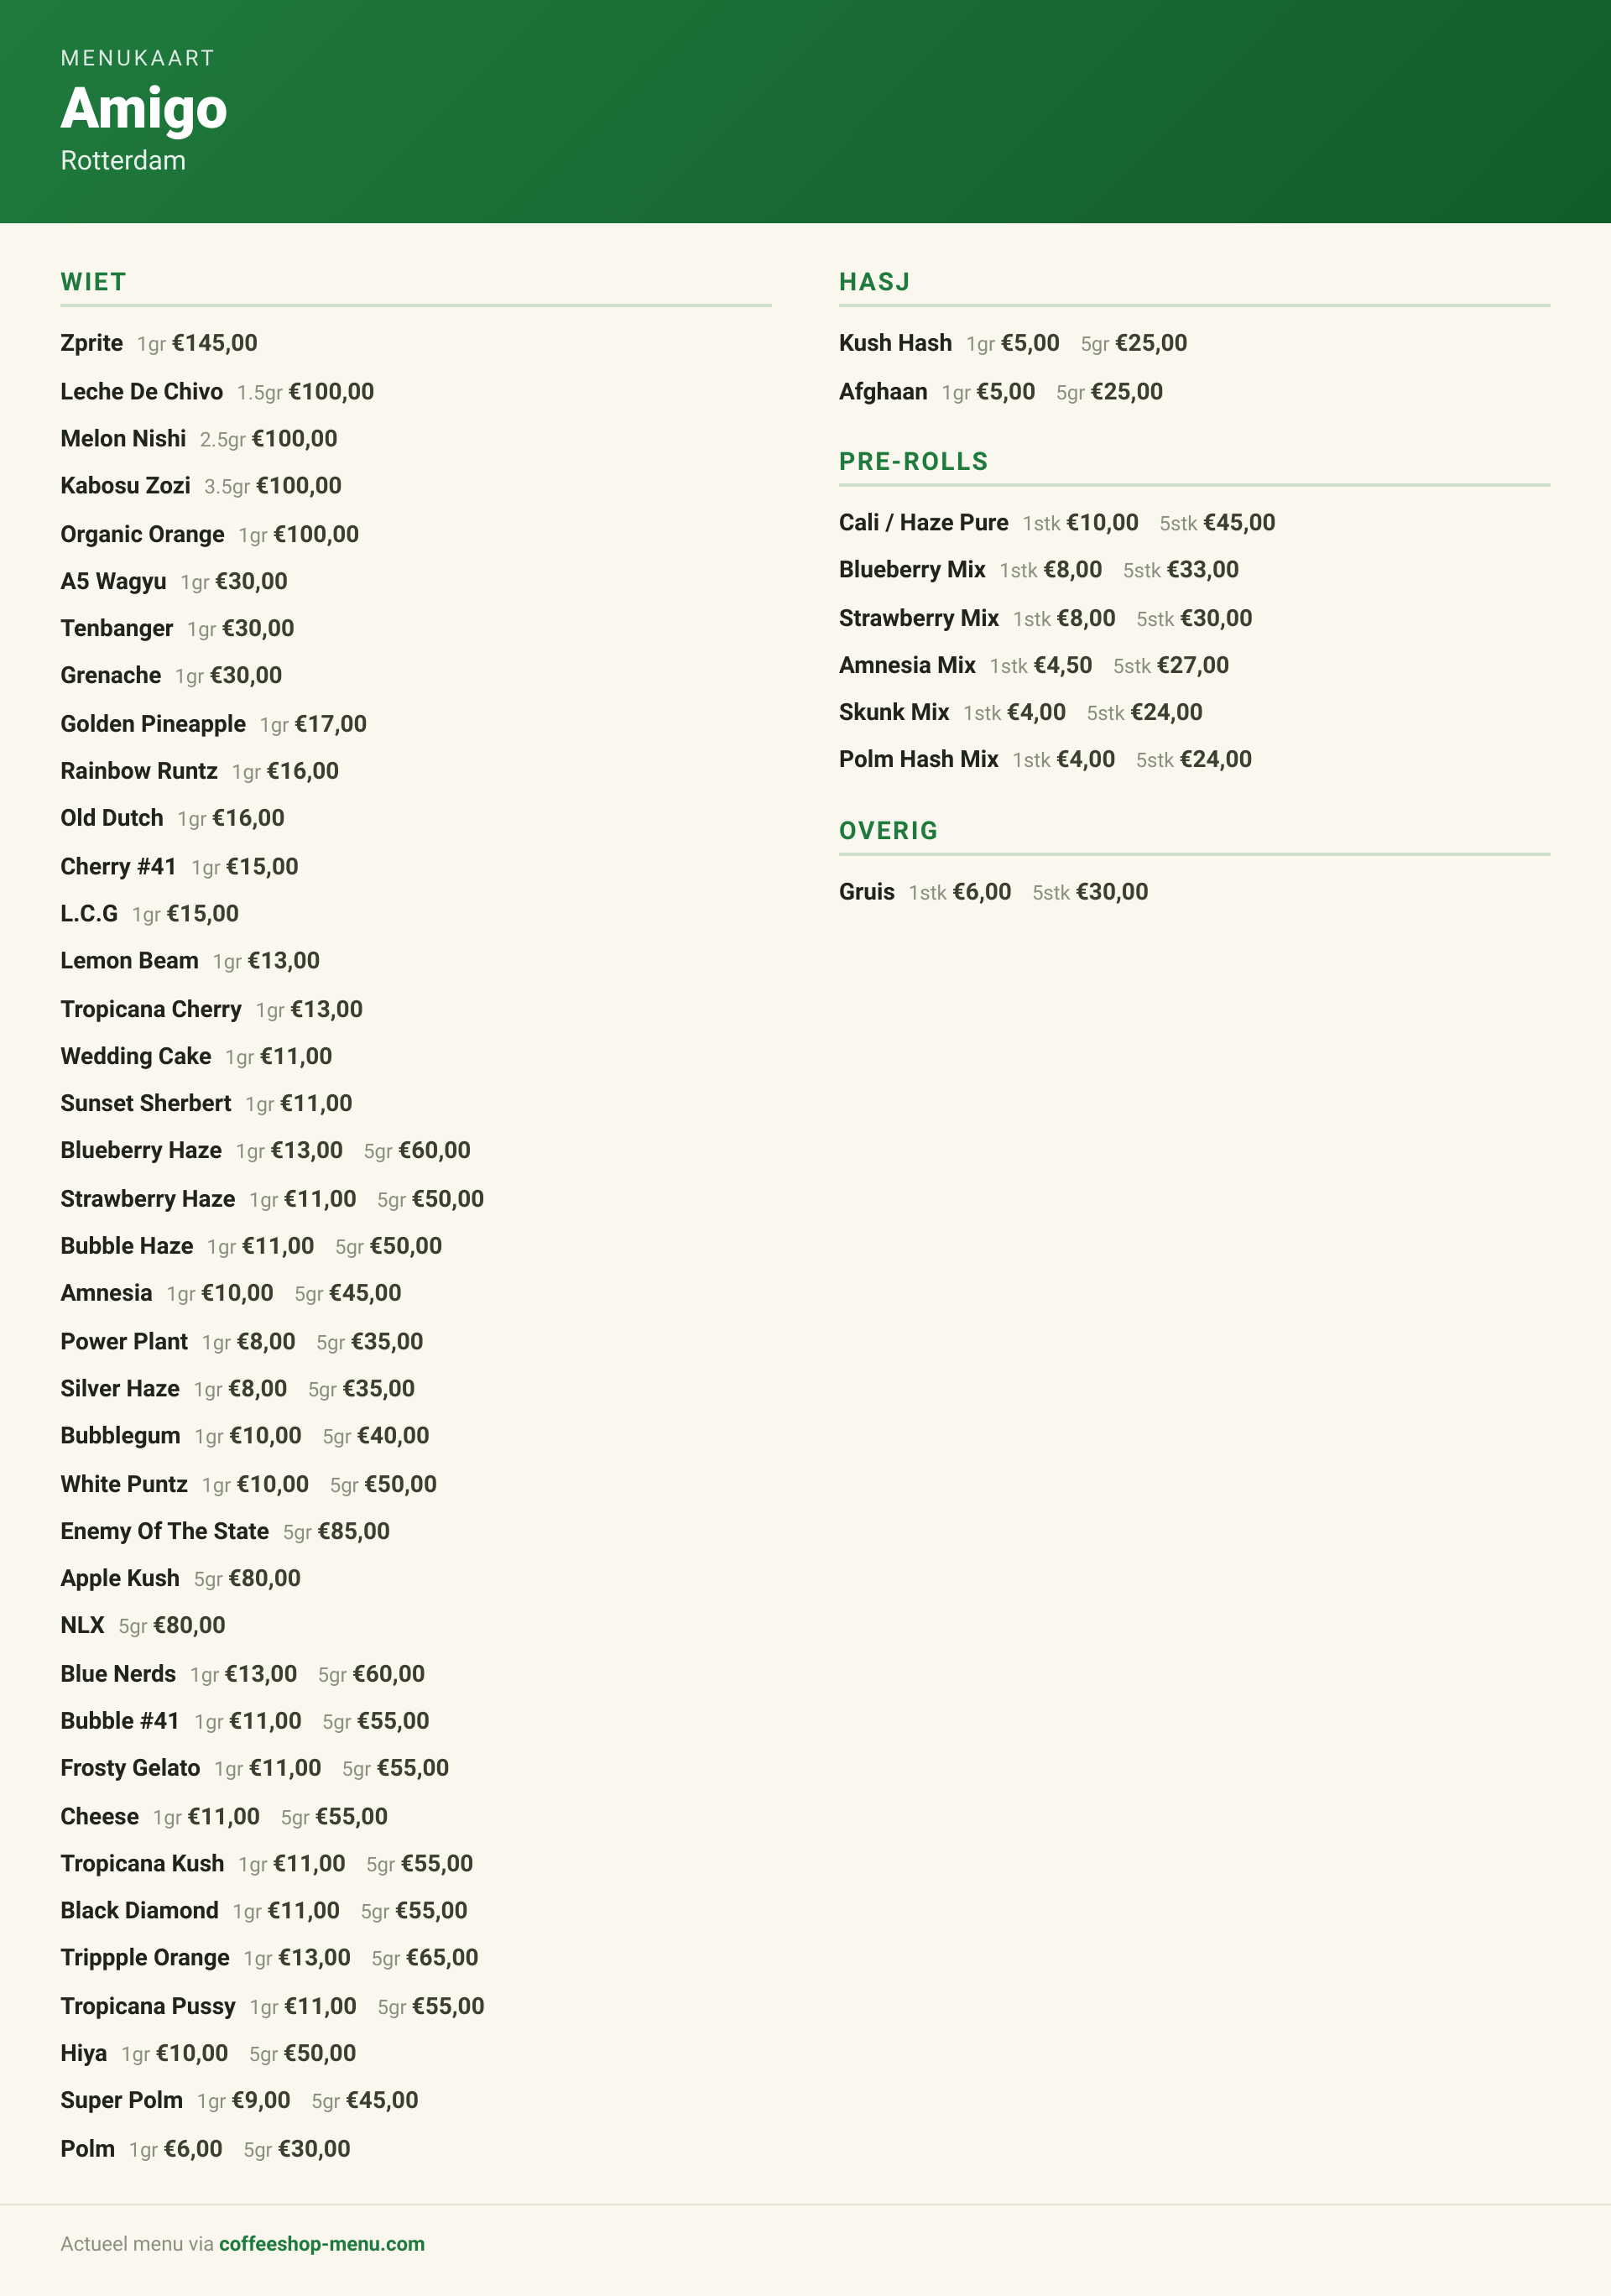Click the PRE-ROLLS section heading
This screenshot has width=1611, height=2296.
(913, 461)
